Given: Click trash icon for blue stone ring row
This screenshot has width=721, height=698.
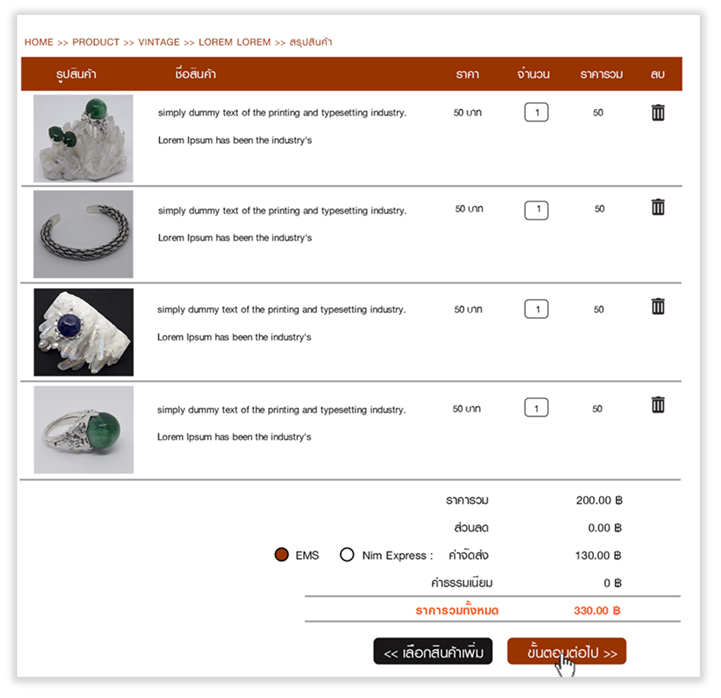Looking at the screenshot, I should 657,306.
